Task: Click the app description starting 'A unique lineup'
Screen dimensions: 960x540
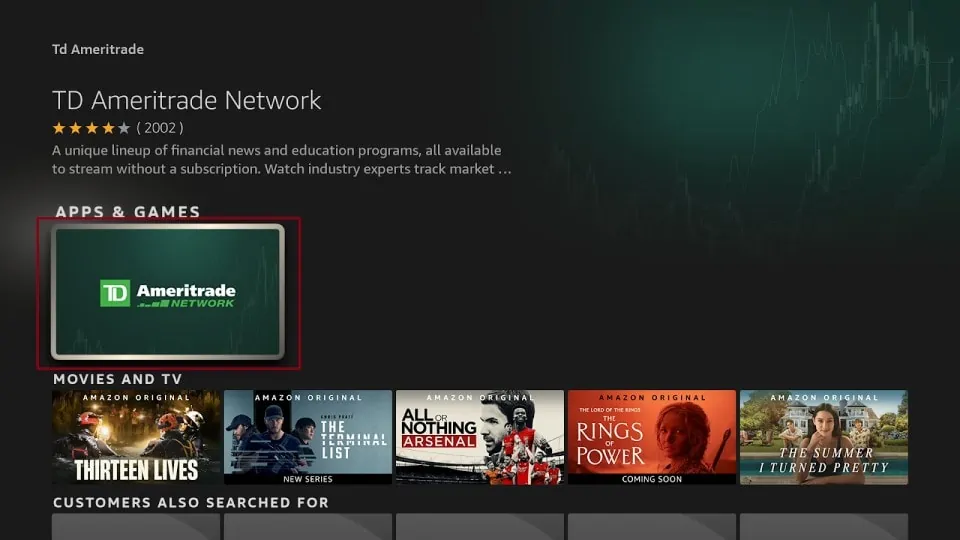Action: coord(282,159)
